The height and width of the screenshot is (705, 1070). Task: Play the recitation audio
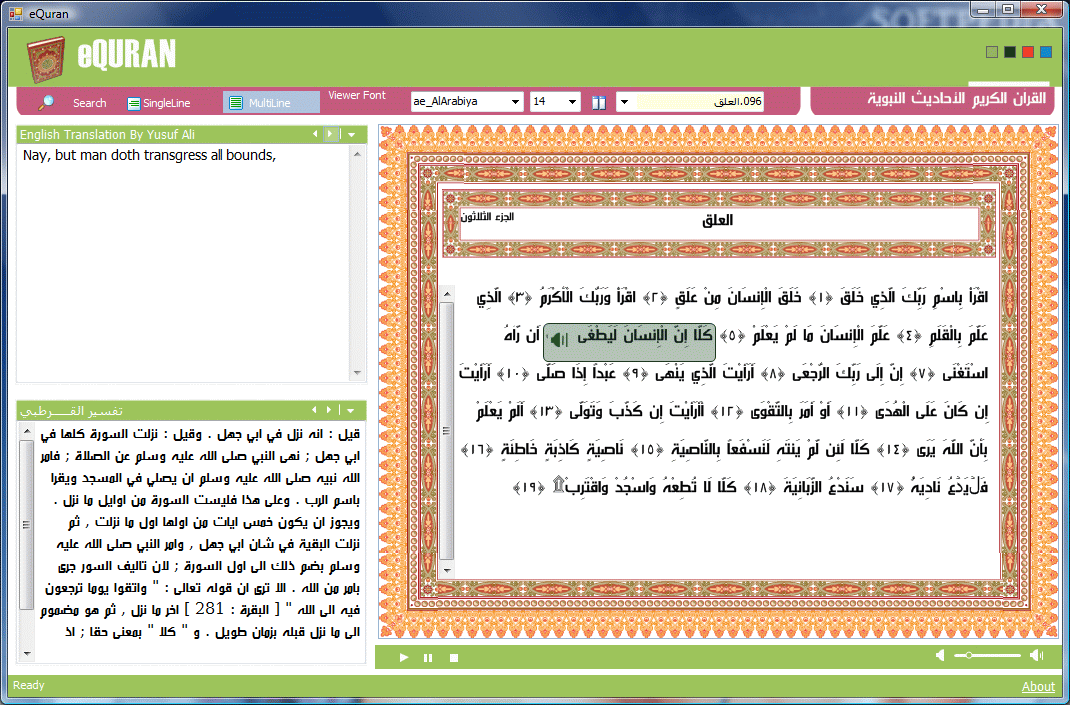(404, 658)
